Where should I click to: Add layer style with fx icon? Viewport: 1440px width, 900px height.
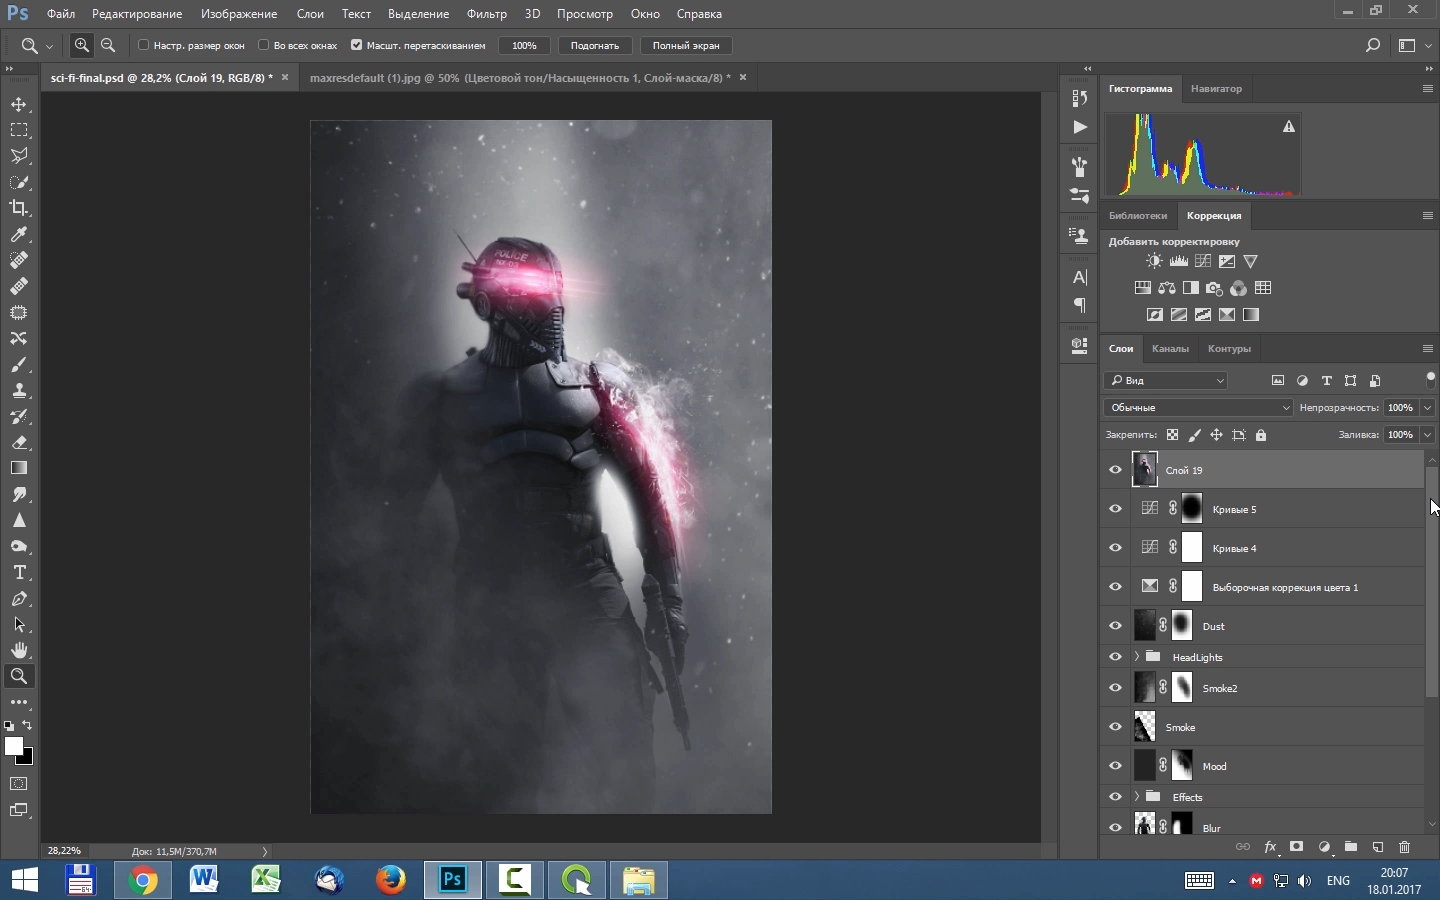click(1270, 847)
